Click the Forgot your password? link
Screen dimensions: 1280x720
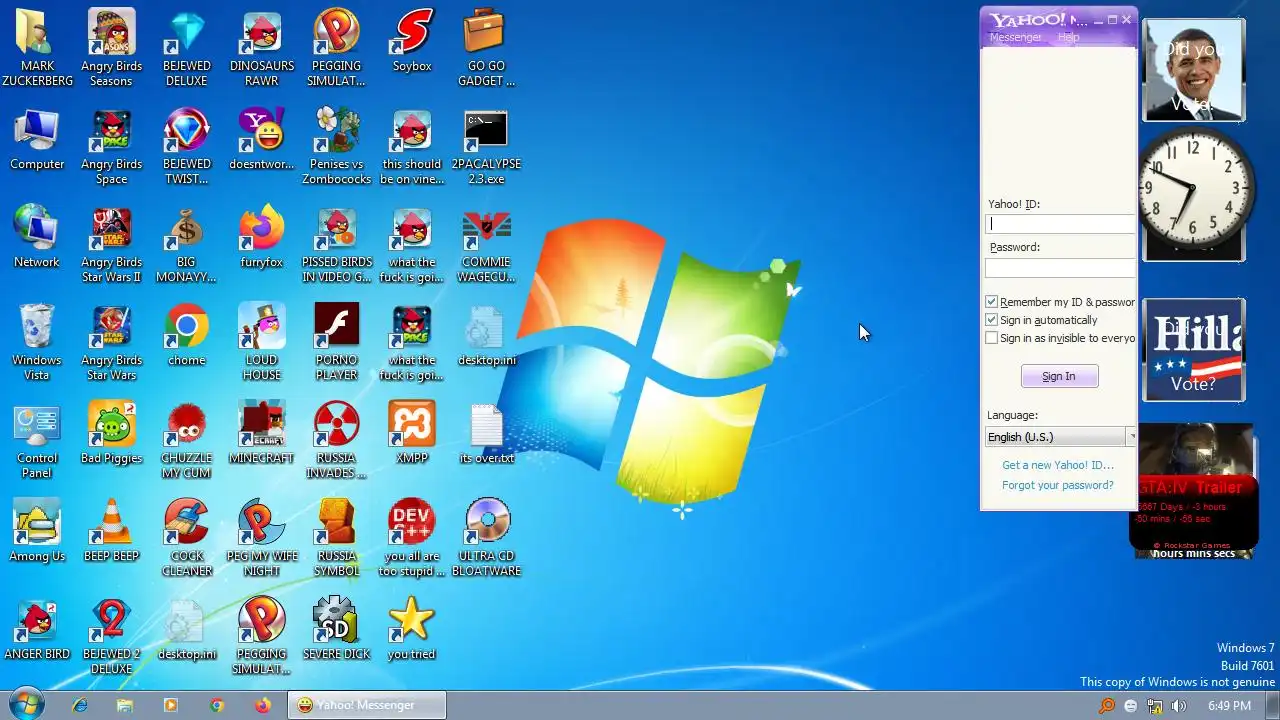tap(1058, 485)
